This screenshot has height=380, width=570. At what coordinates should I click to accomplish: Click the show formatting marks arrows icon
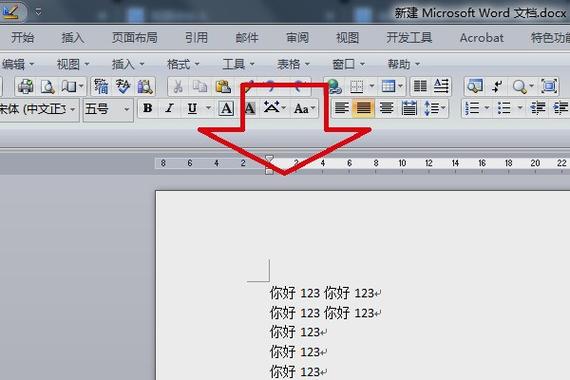click(x=497, y=86)
